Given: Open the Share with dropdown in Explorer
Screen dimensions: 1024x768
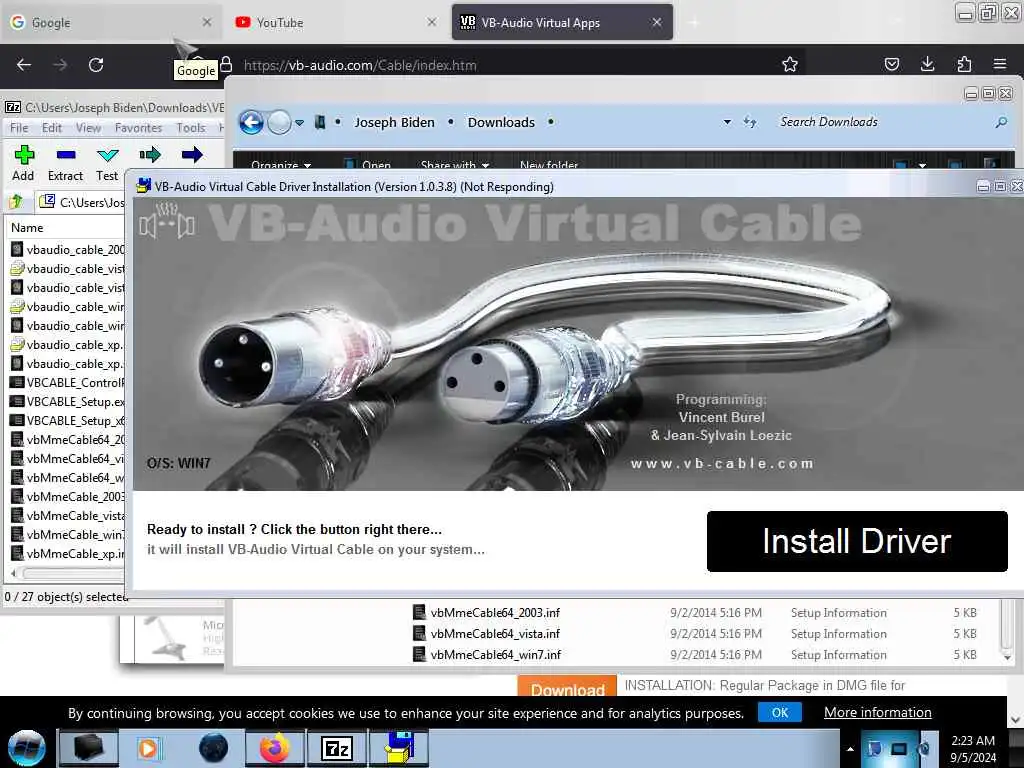Looking at the screenshot, I should click(455, 165).
